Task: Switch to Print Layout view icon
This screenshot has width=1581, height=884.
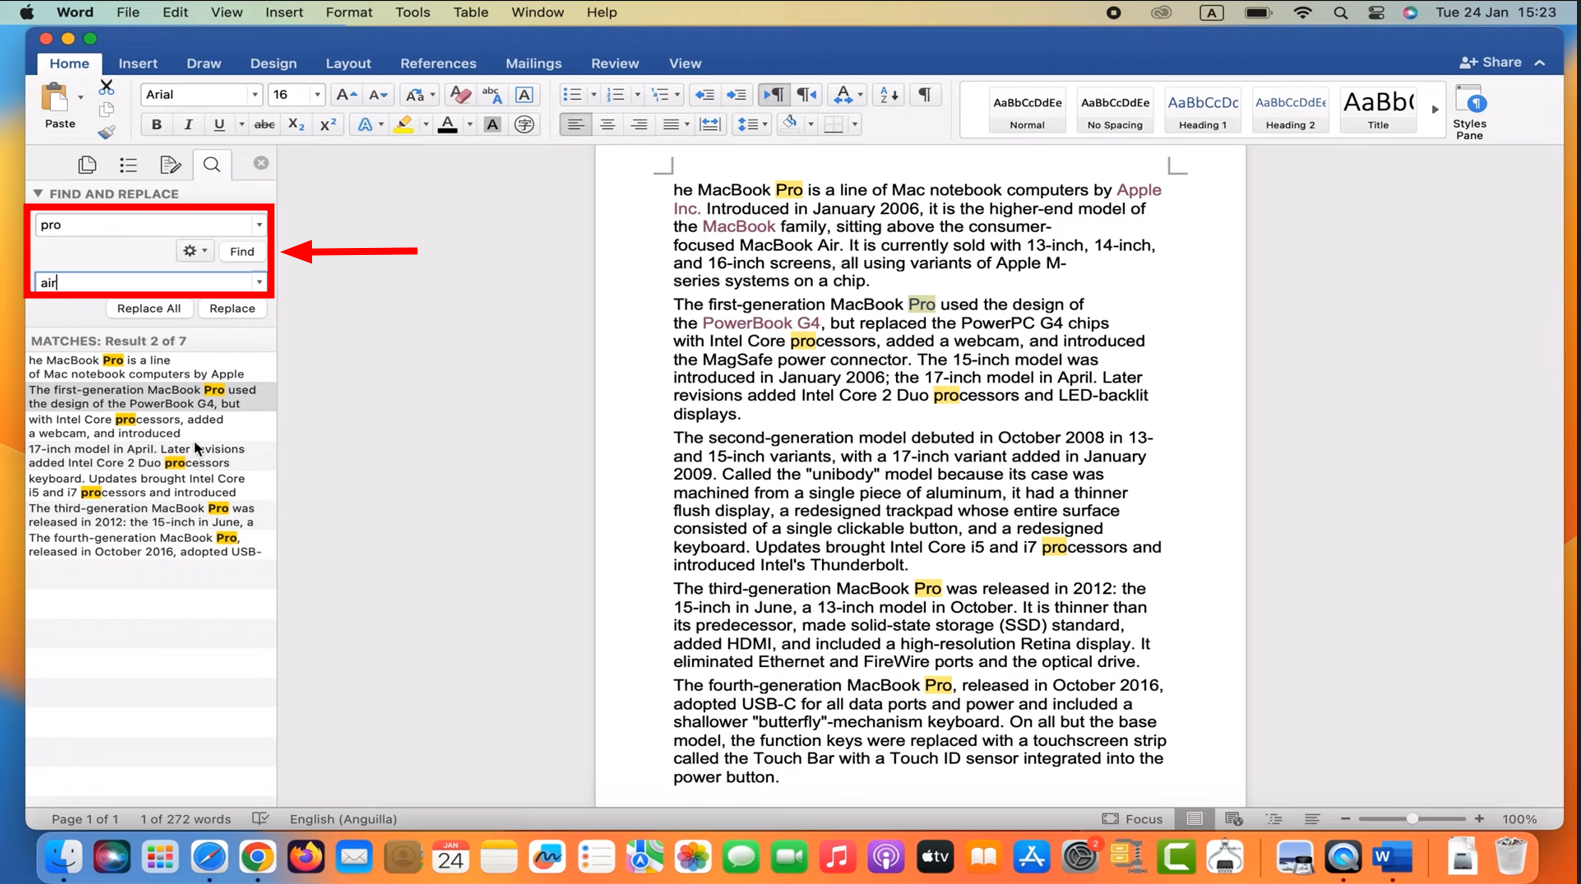Action: click(x=1194, y=819)
